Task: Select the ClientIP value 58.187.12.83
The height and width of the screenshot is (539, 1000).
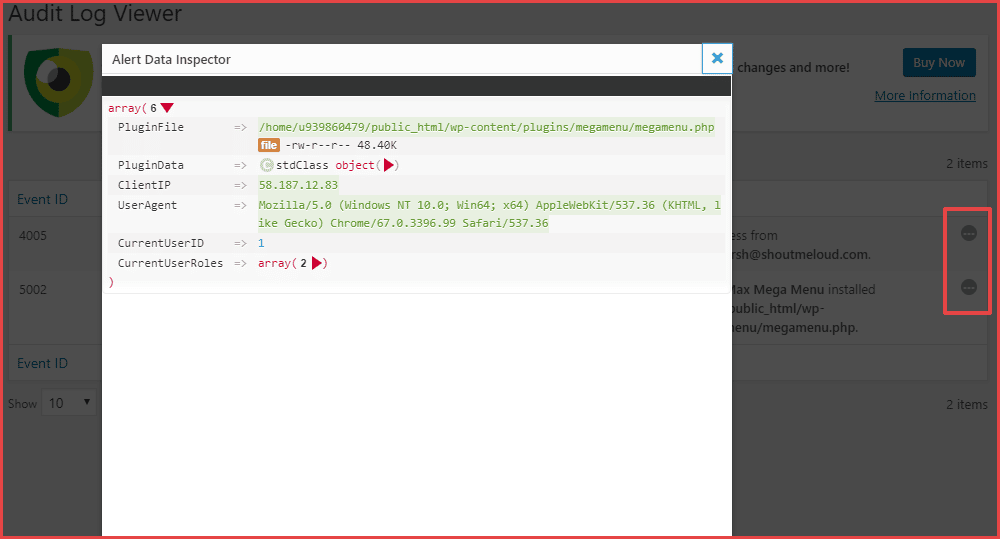Action: point(298,185)
